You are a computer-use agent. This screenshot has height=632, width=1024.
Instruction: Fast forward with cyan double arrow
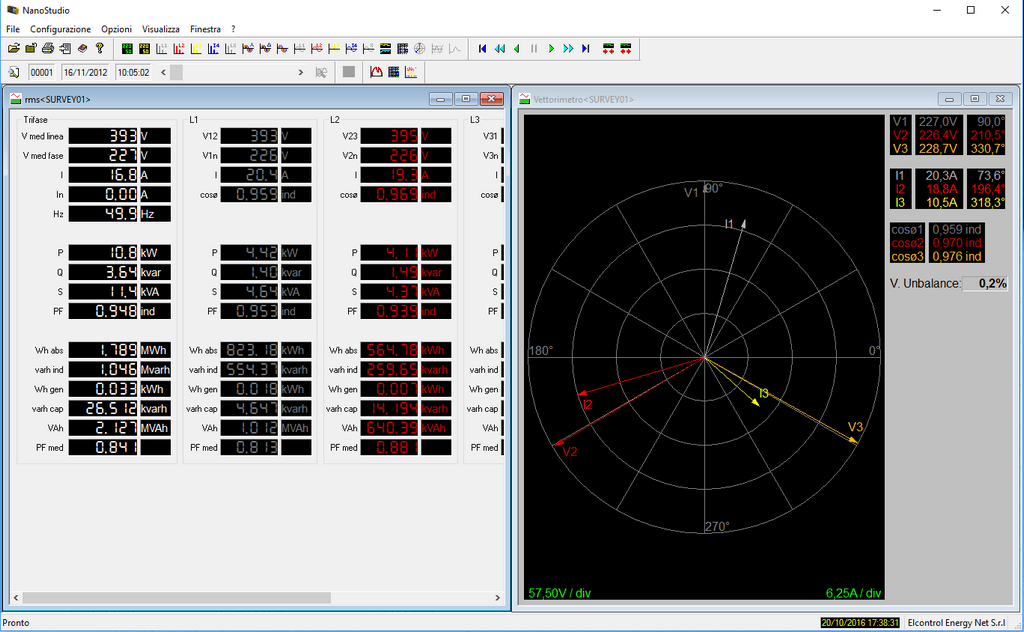pyautogui.click(x=568, y=48)
